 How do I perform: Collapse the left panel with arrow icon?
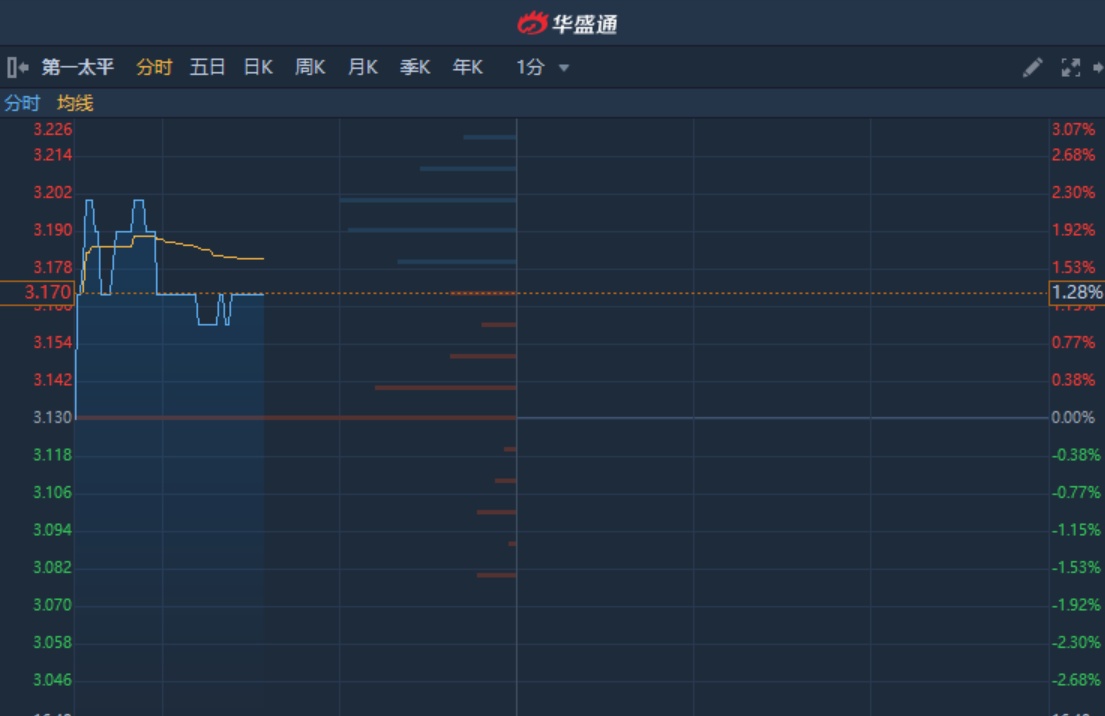coord(17,68)
